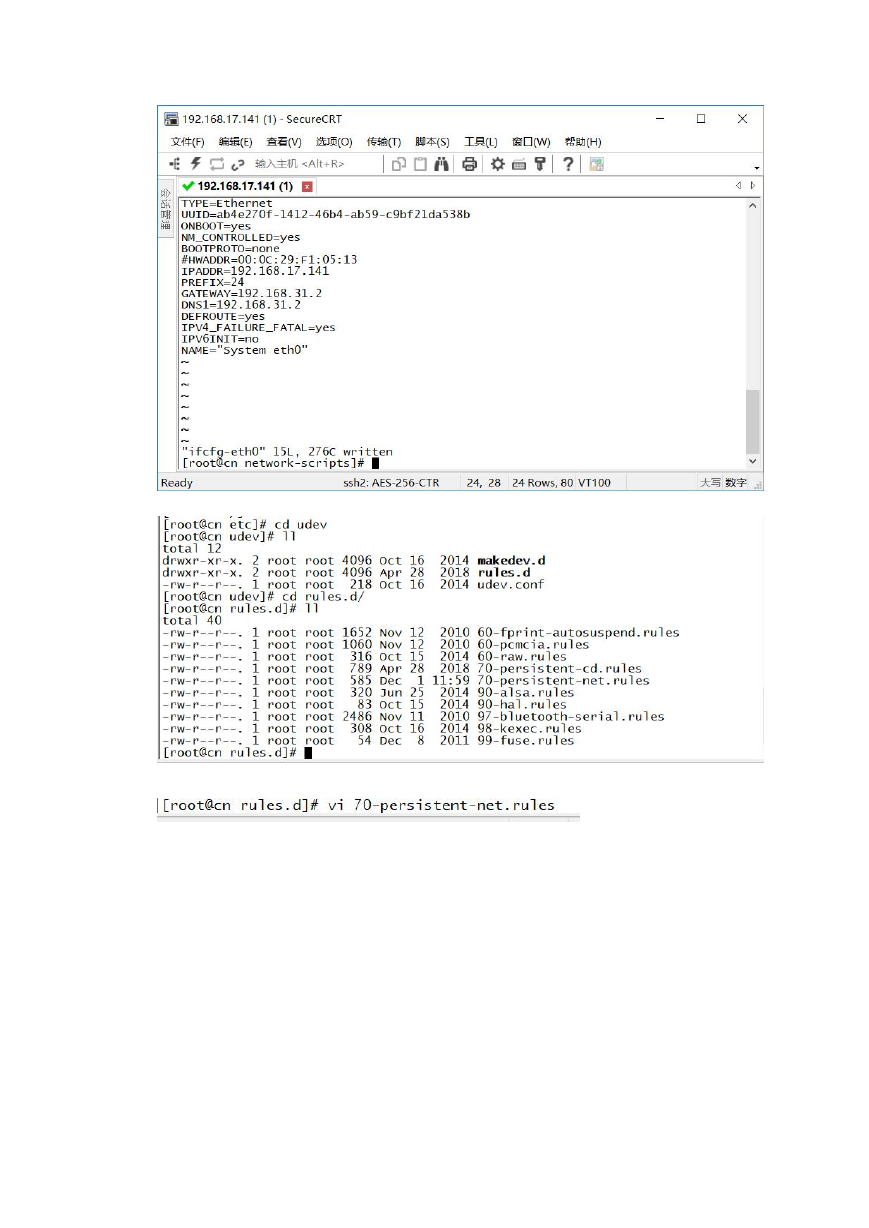Open the 帮助(H) menu
This screenshot has width=869, height=1228.
click(x=583, y=142)
